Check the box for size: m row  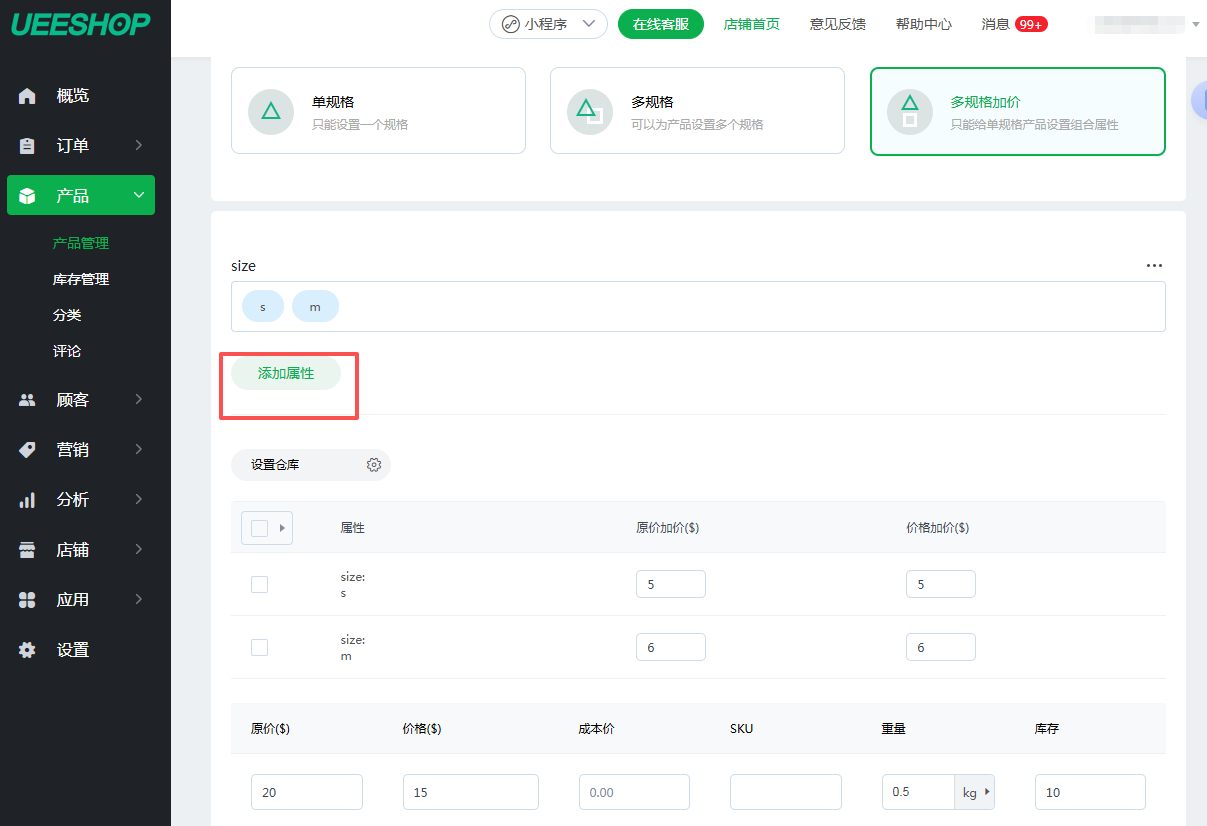pyautogui.click(x=259, y=647)
